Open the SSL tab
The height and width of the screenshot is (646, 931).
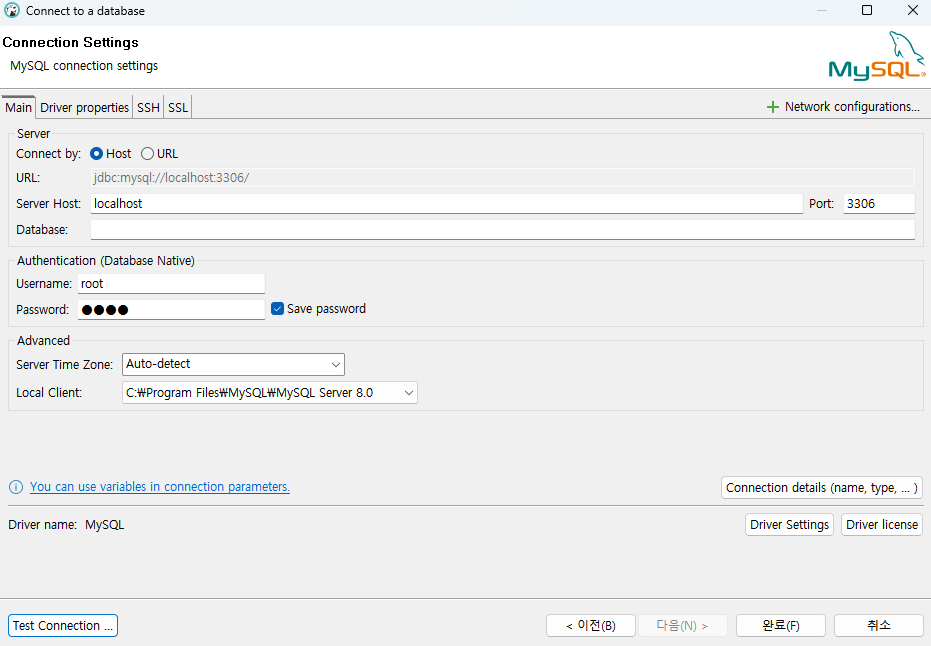(178, 107)
